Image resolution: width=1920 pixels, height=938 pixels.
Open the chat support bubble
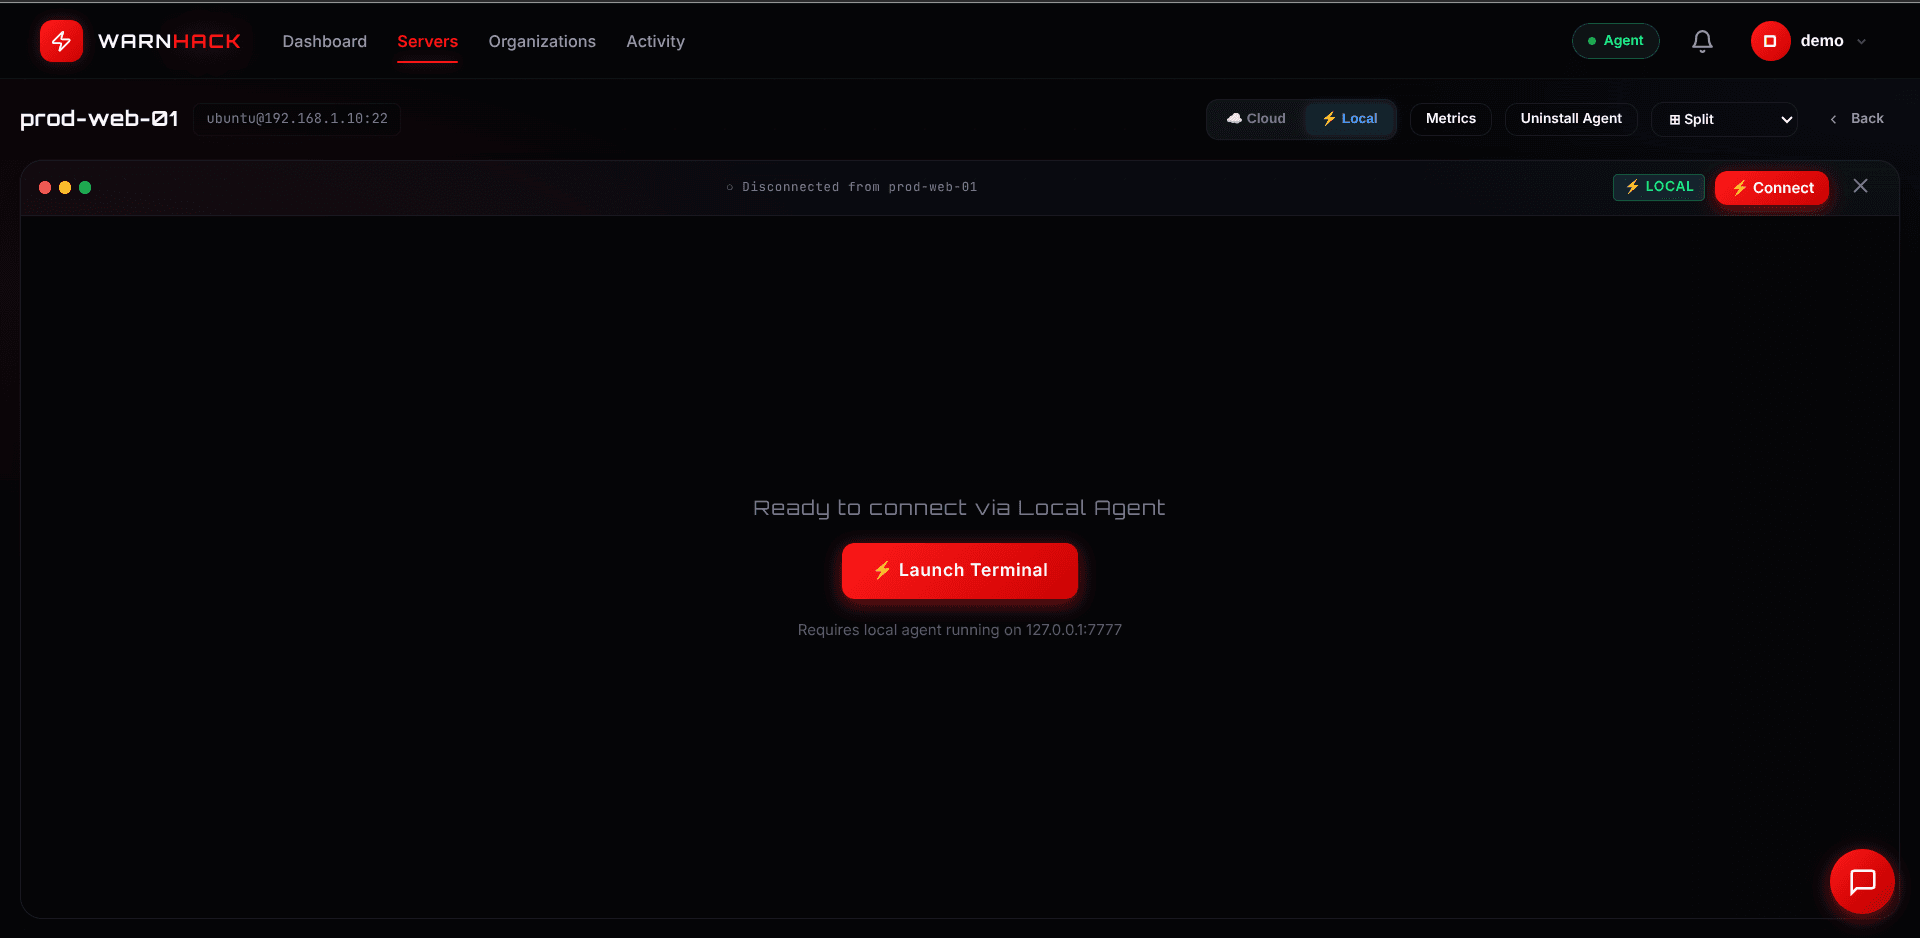coord(1862,881)
